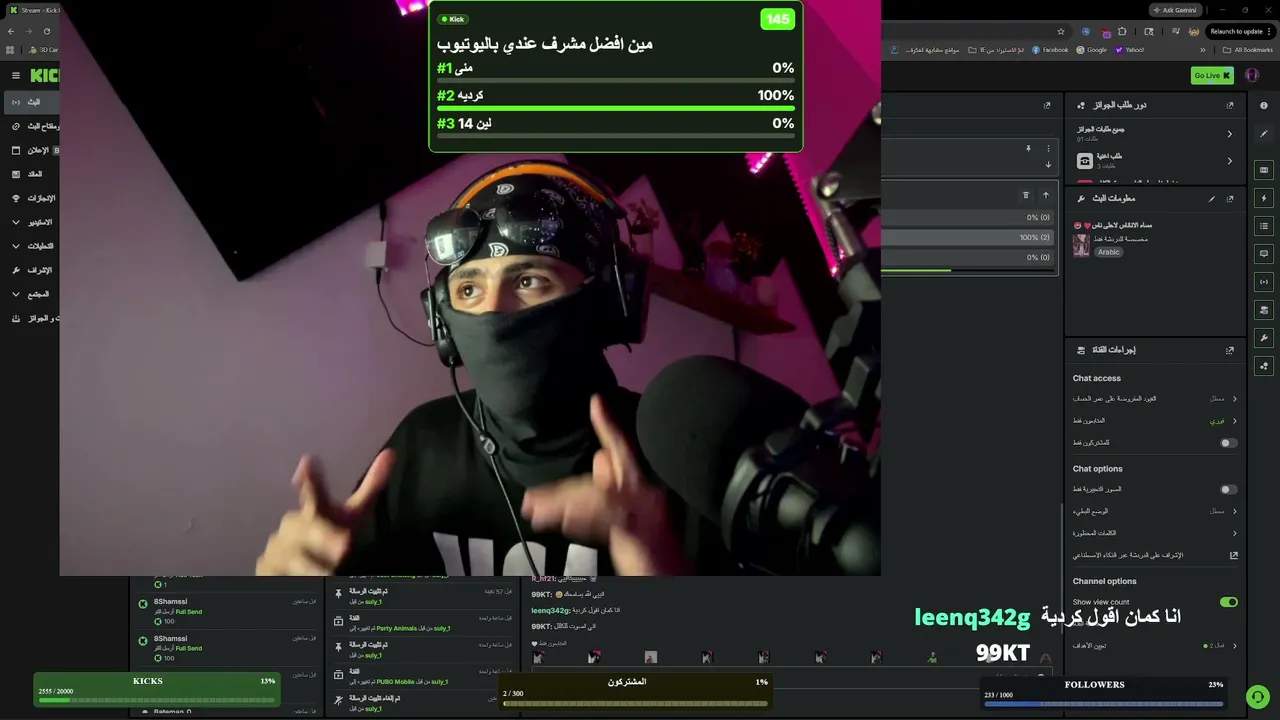Open the Google bookmark
Image resolution: width=1280 pixels, height=720 pixels.
click(x=1092, y=49)
